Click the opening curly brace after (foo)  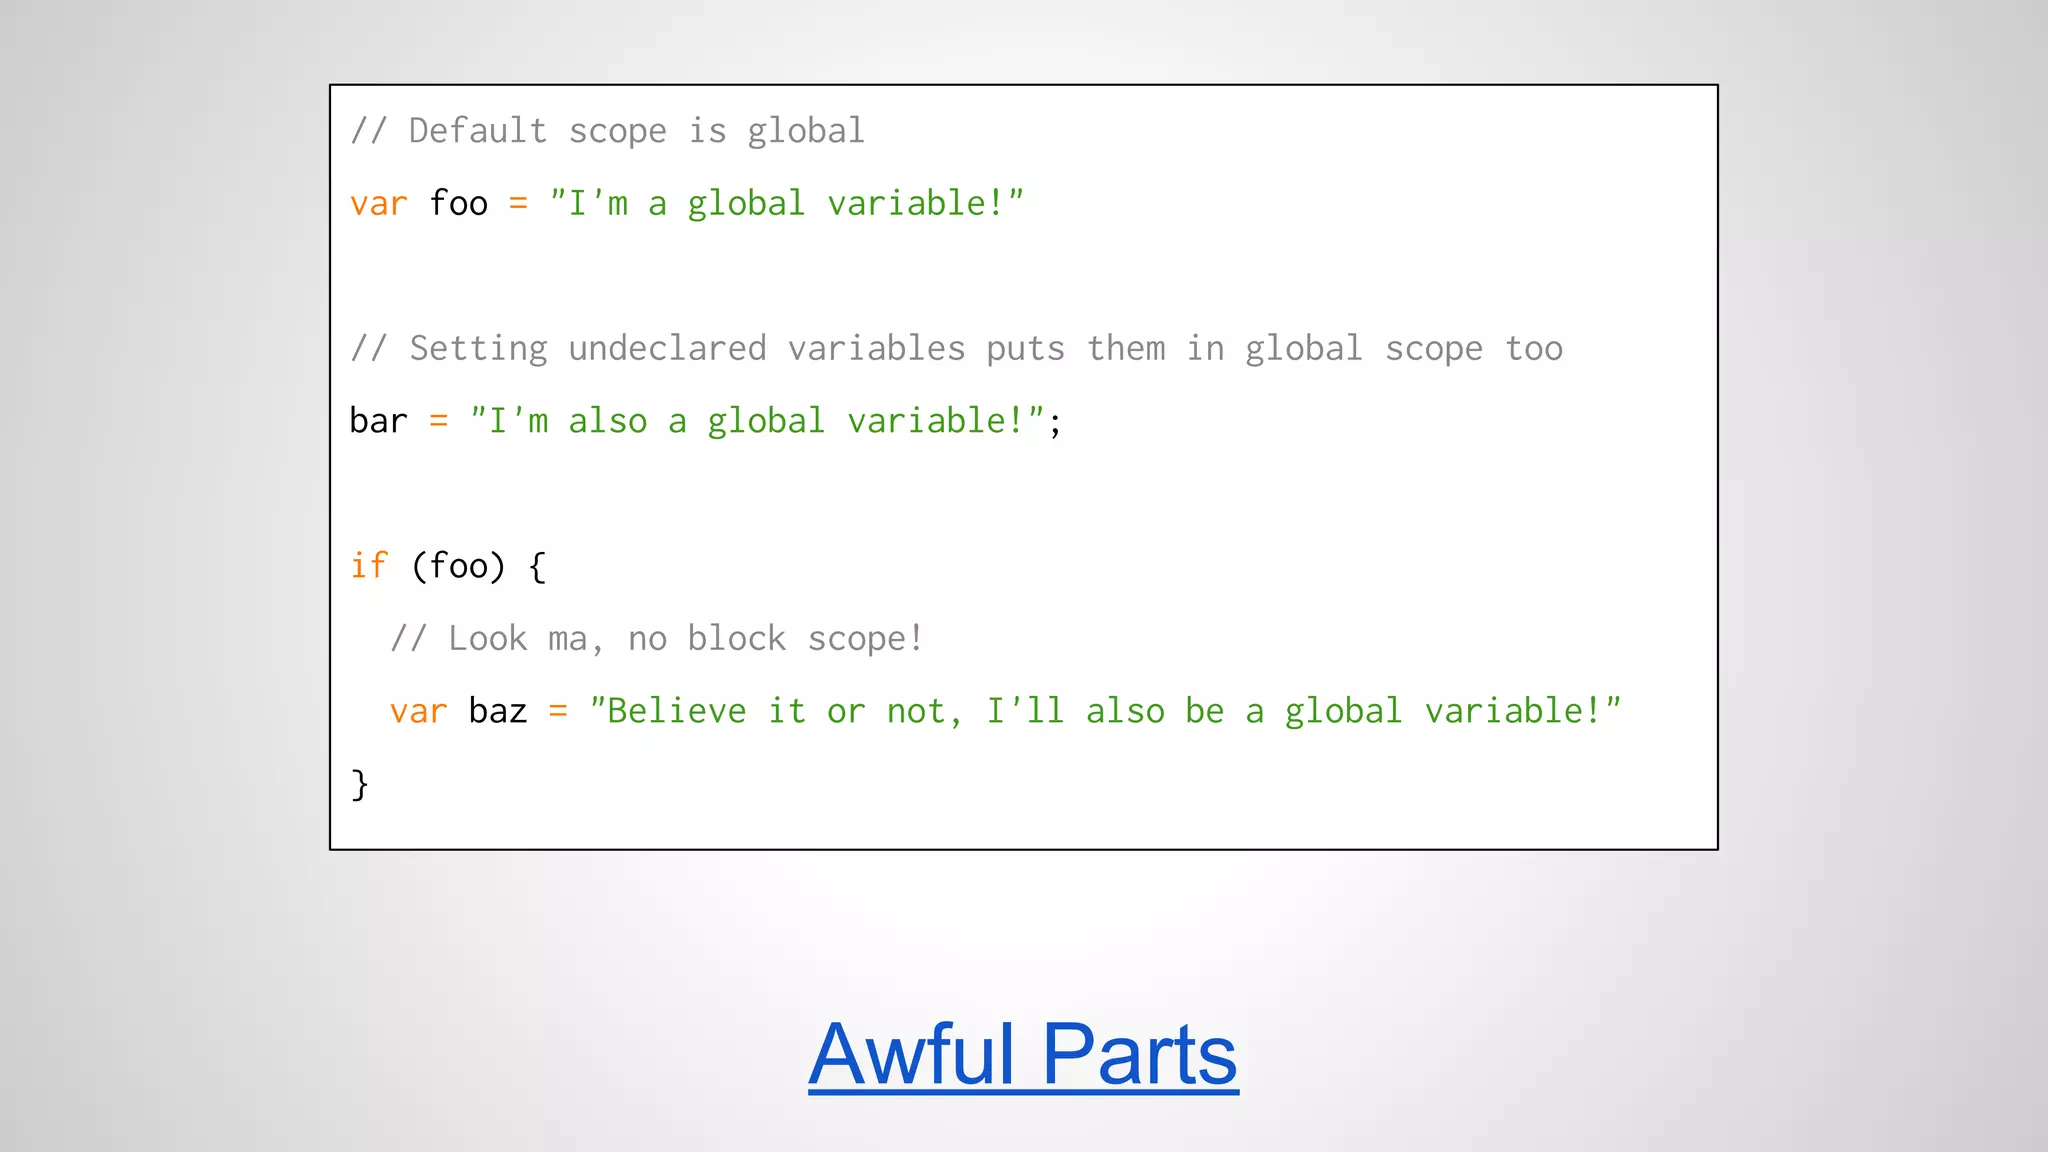click(537, 567)
